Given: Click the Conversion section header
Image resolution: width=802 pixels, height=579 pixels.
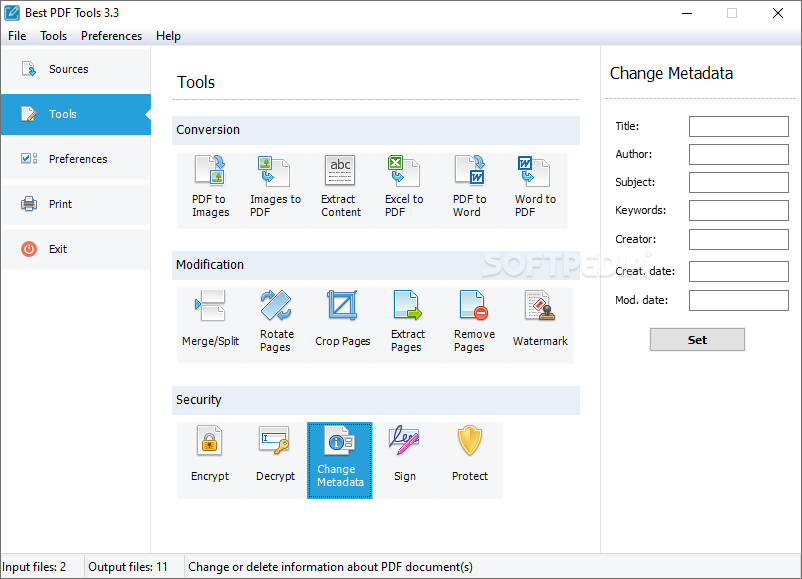Looking at the screenshot, I should [x=376, y=130].
